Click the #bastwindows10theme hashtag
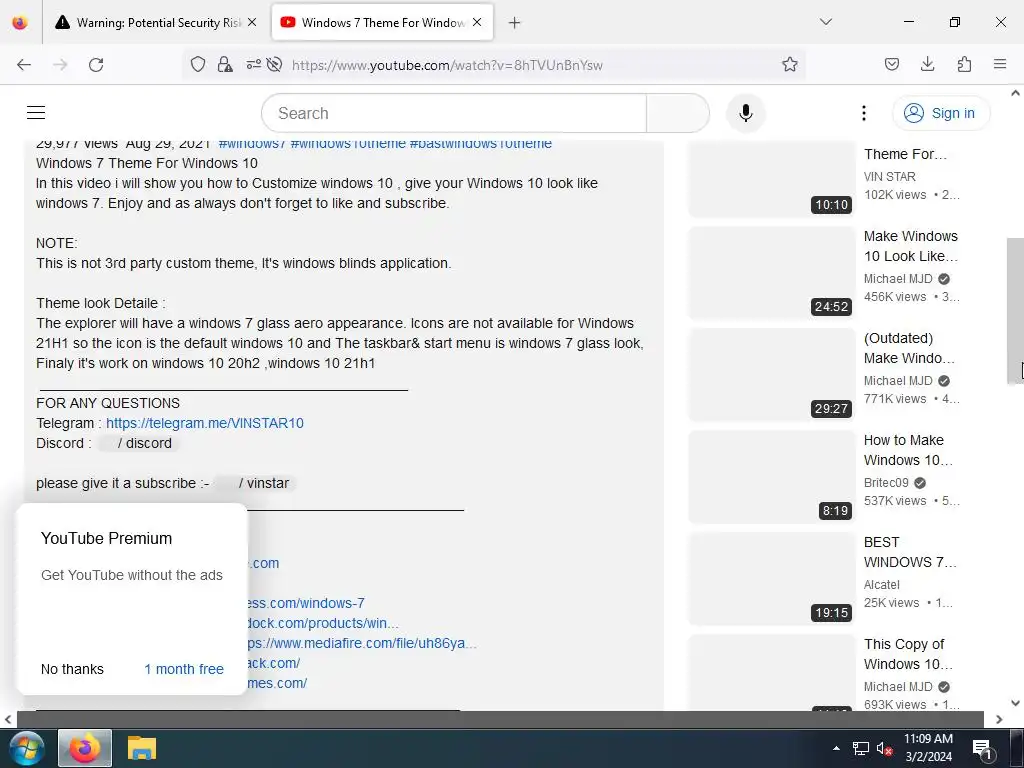The width and height of the screenshot is (1024, 768). pos(480,144)
